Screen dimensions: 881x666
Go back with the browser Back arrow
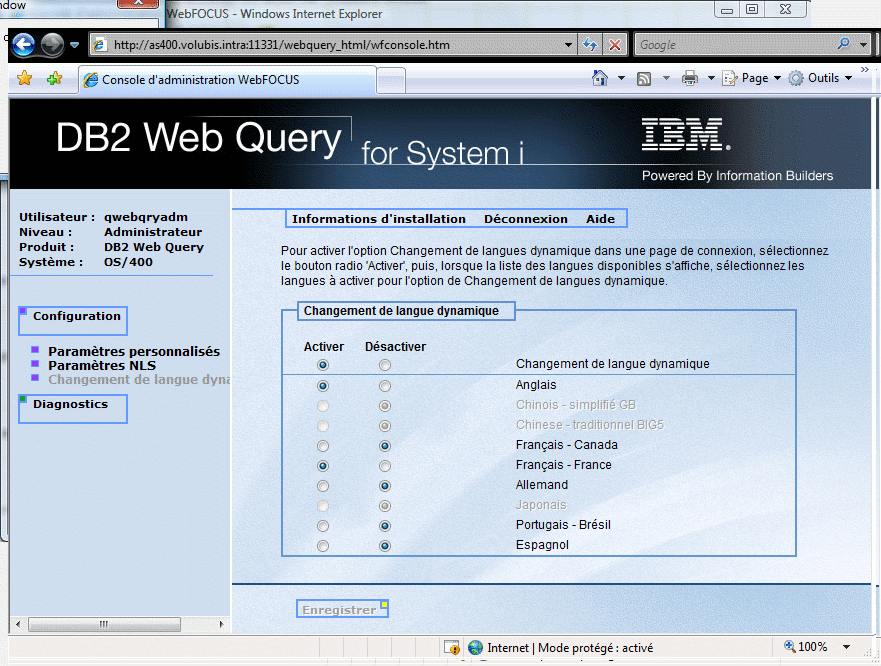pos(24,45)
